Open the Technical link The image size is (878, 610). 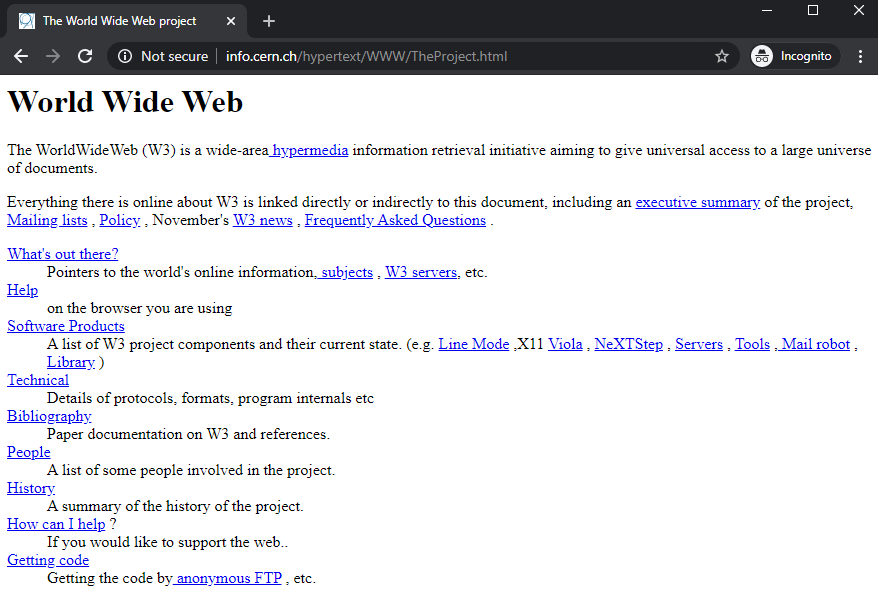(38, 380)
